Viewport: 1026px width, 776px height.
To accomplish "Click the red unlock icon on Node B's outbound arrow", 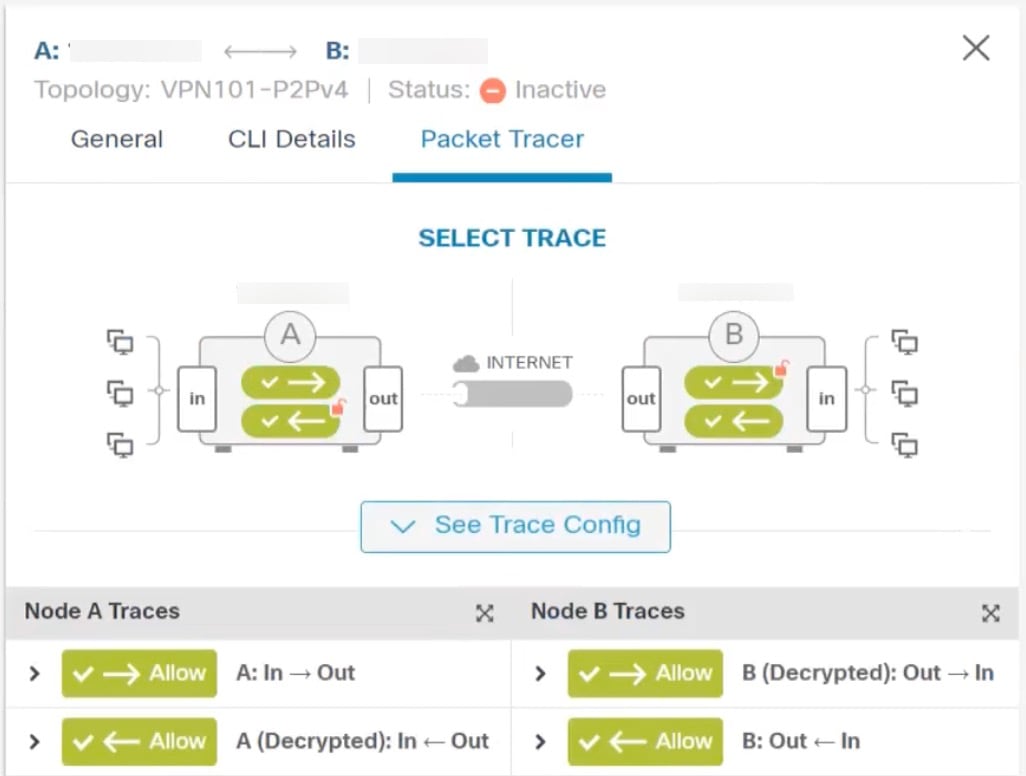I will click(780, 368).
